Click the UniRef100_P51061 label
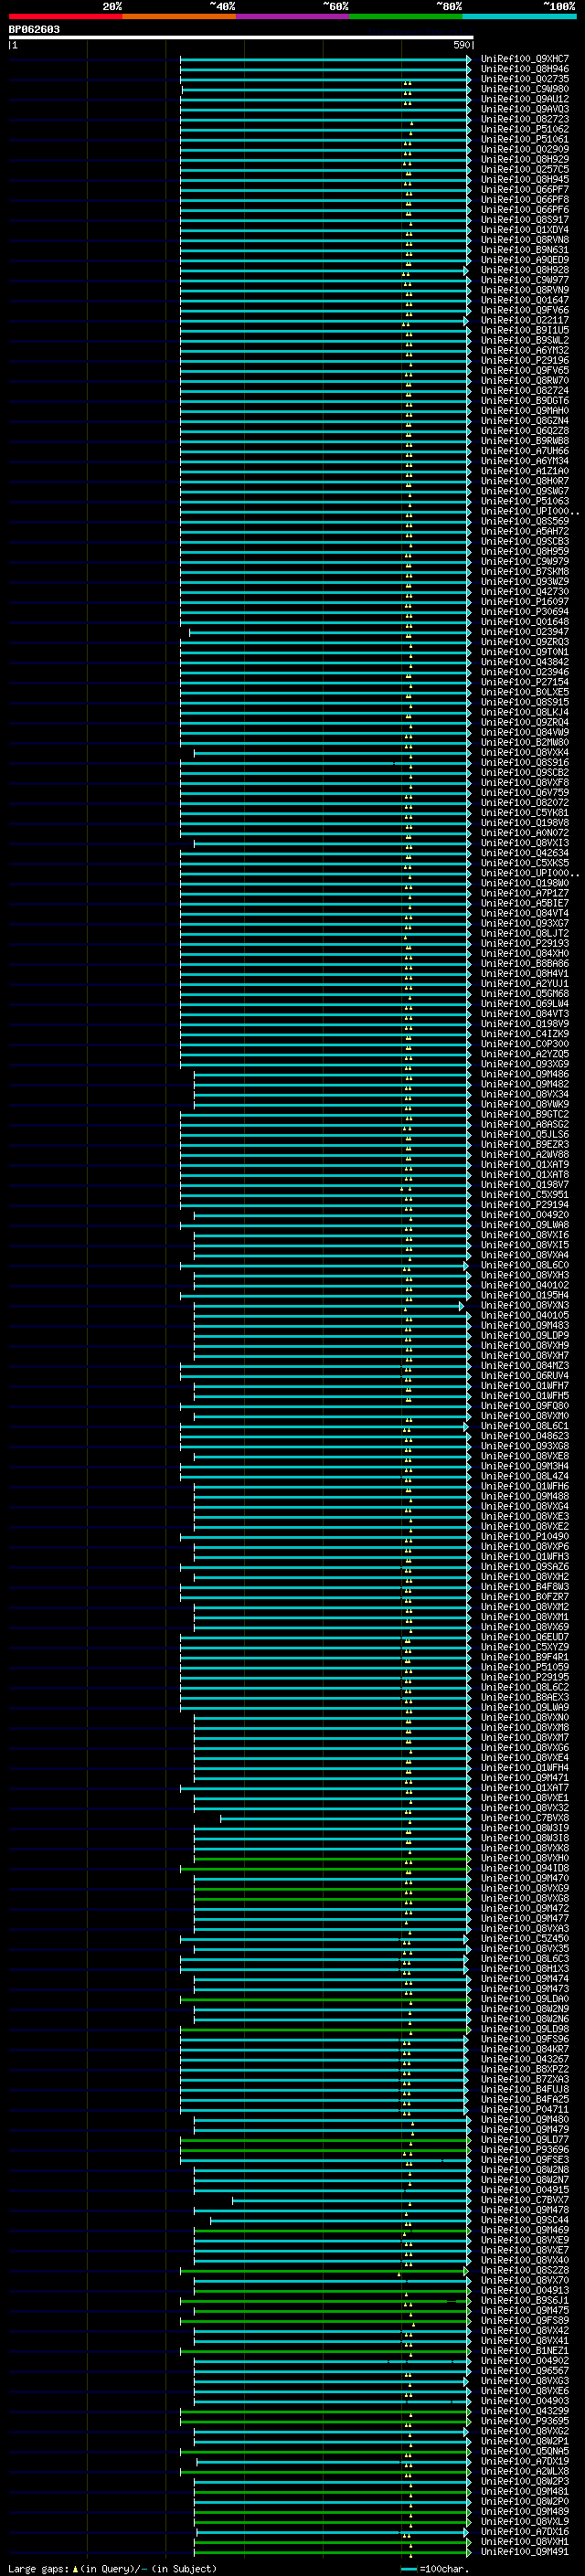Viewport: 585px width, 2576px height. coord(525,139)
